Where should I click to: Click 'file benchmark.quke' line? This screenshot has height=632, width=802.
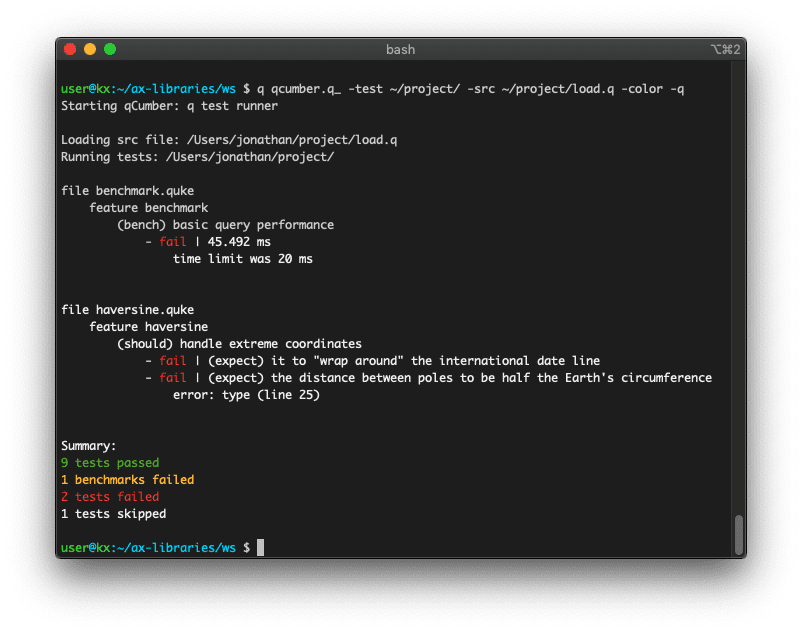click(127, 191)
